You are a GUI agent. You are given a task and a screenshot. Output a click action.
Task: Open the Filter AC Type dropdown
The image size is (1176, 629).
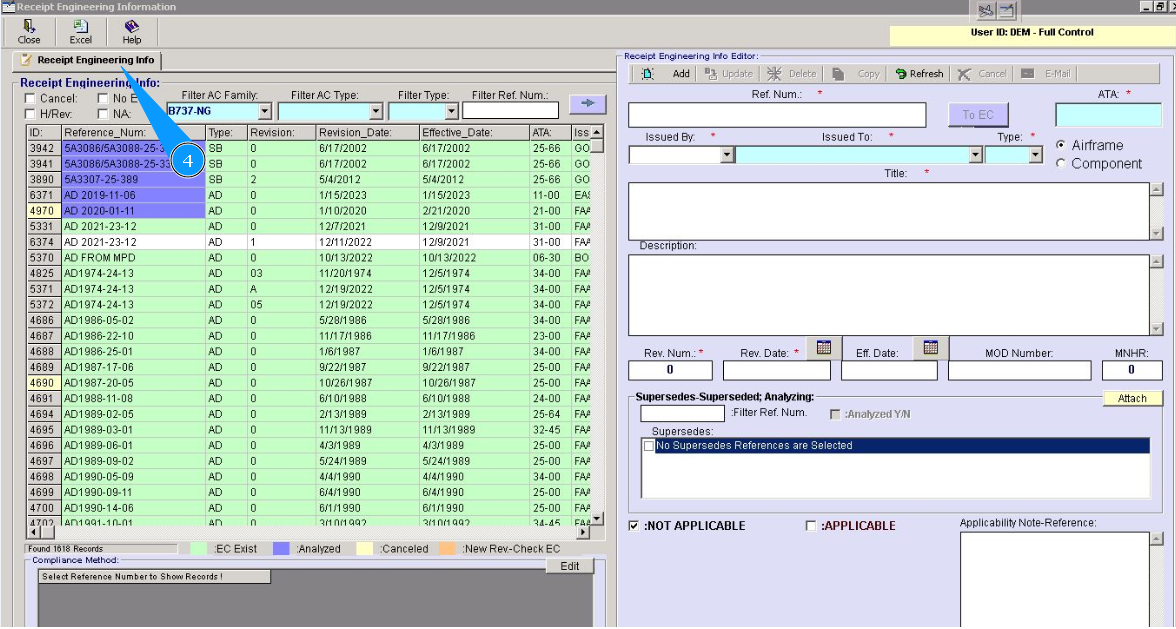coord(376,112)
